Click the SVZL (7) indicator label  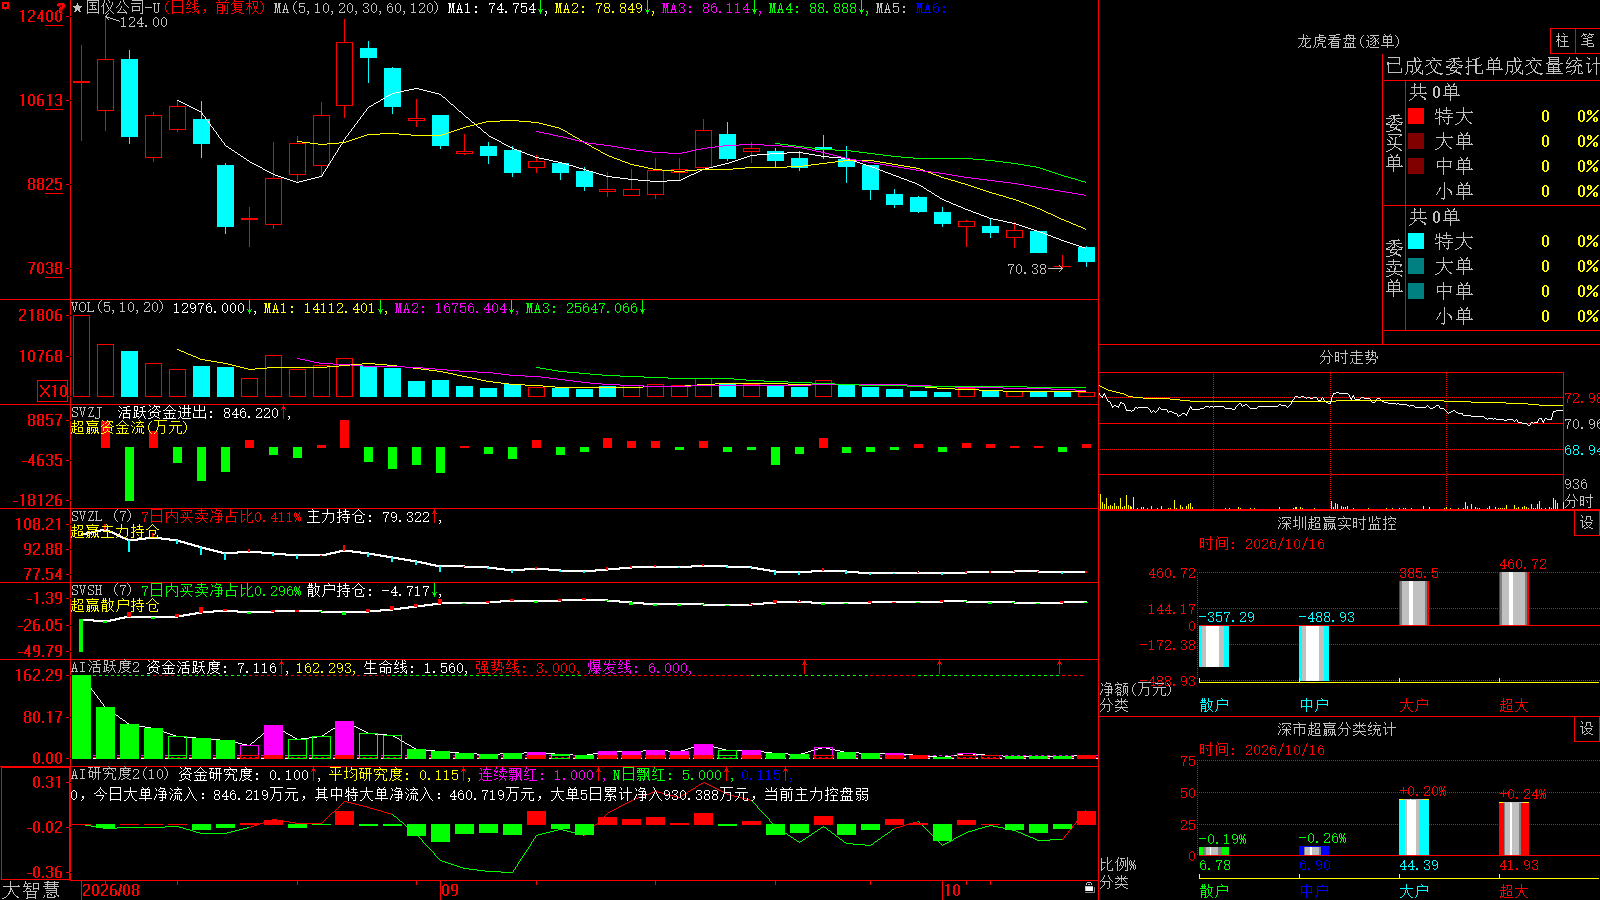pos(101,517)
